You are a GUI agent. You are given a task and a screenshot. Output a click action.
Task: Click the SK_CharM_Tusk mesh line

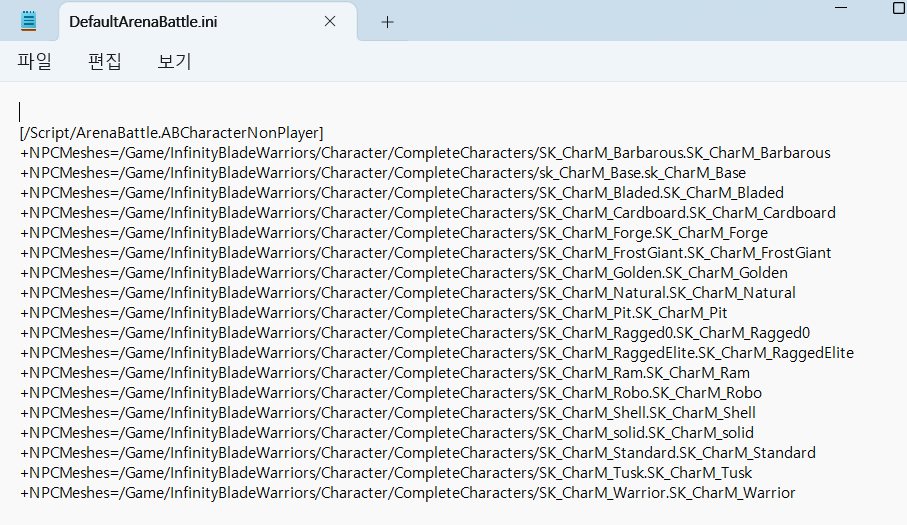(x=386, y=473)
